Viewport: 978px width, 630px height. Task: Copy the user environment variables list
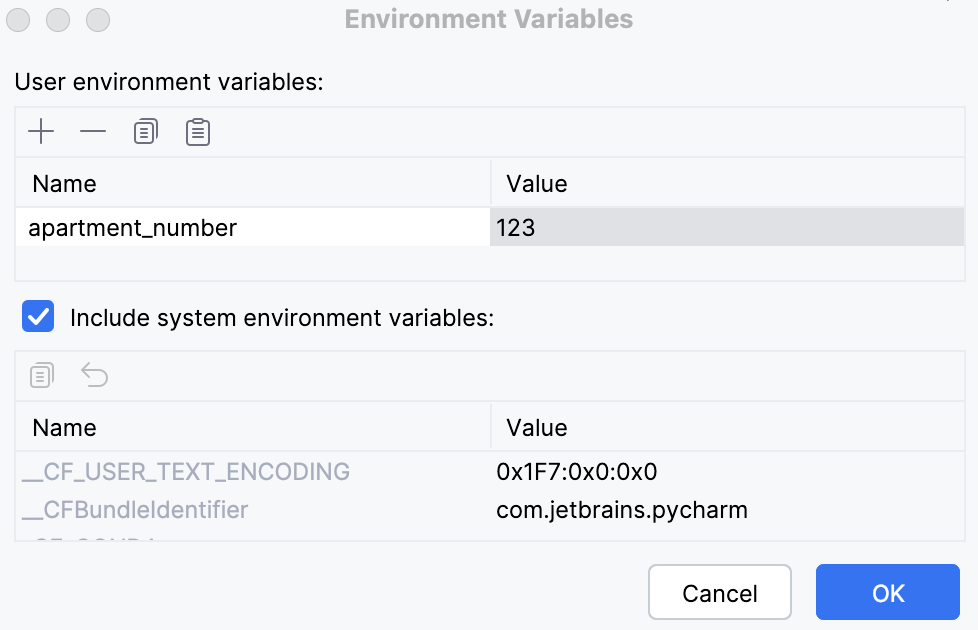[145, 131]
